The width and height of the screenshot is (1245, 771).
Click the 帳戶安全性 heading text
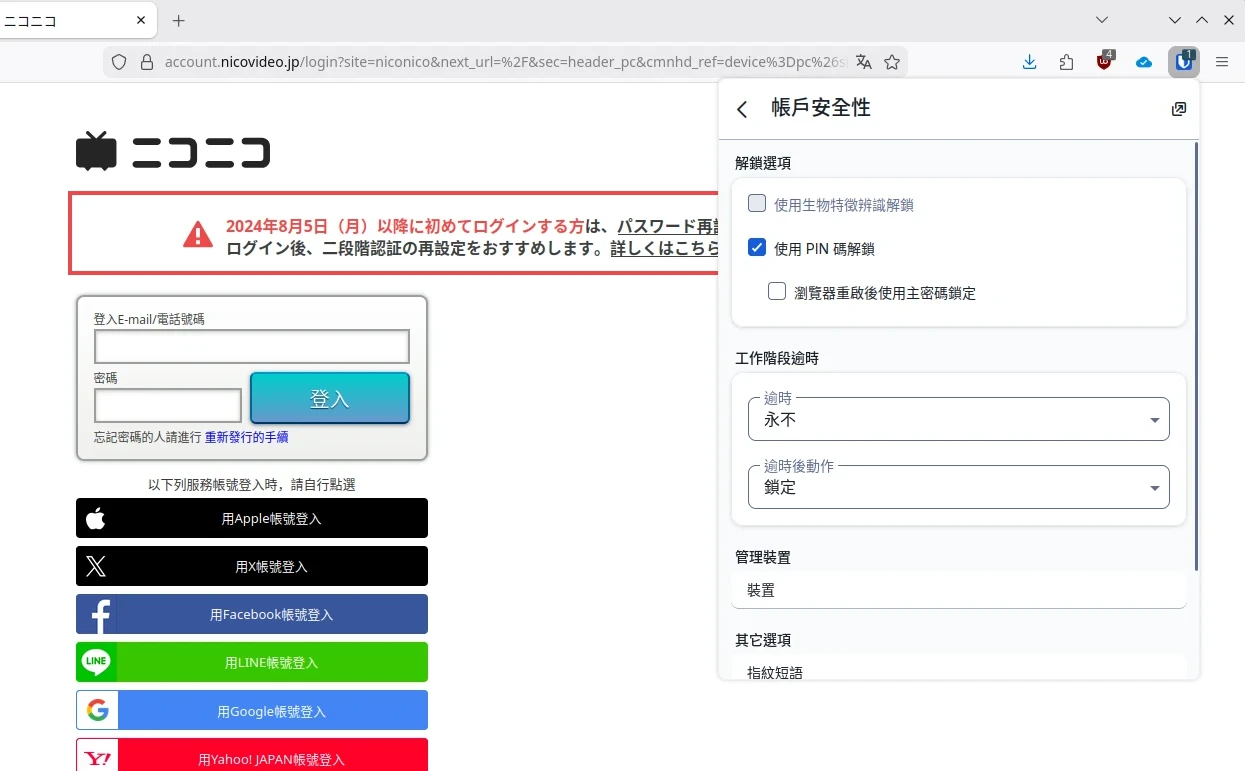click(x=821, y=108)
